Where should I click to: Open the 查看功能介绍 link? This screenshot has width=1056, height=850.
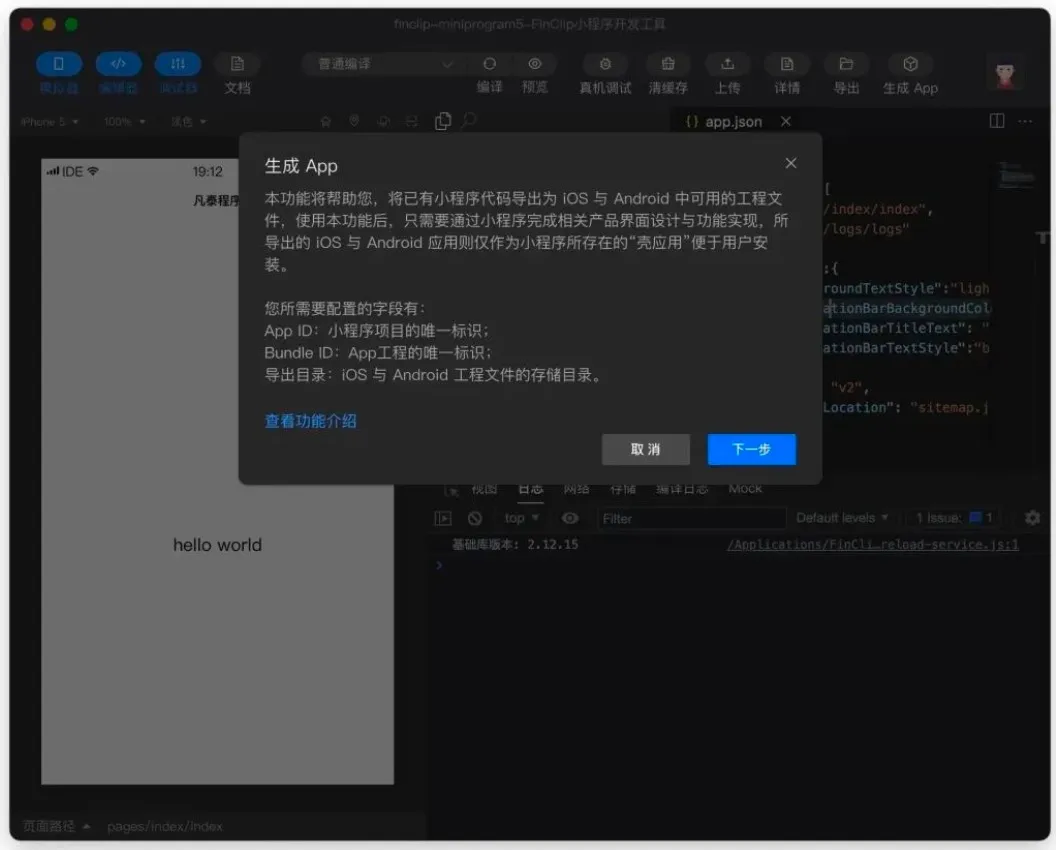click(310, 422)
